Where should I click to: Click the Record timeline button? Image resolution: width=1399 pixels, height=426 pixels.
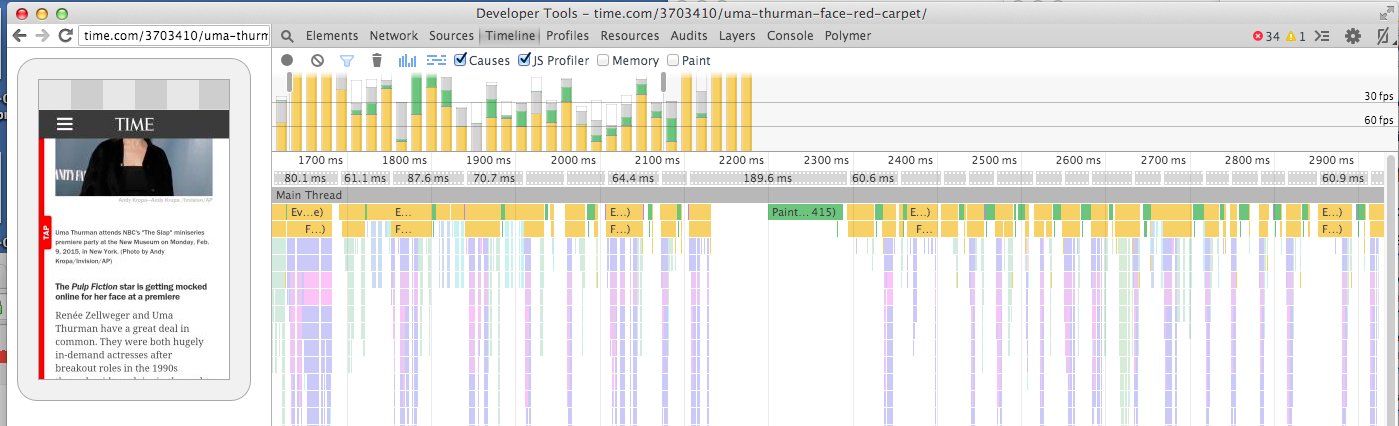click(x=287, y=61)
